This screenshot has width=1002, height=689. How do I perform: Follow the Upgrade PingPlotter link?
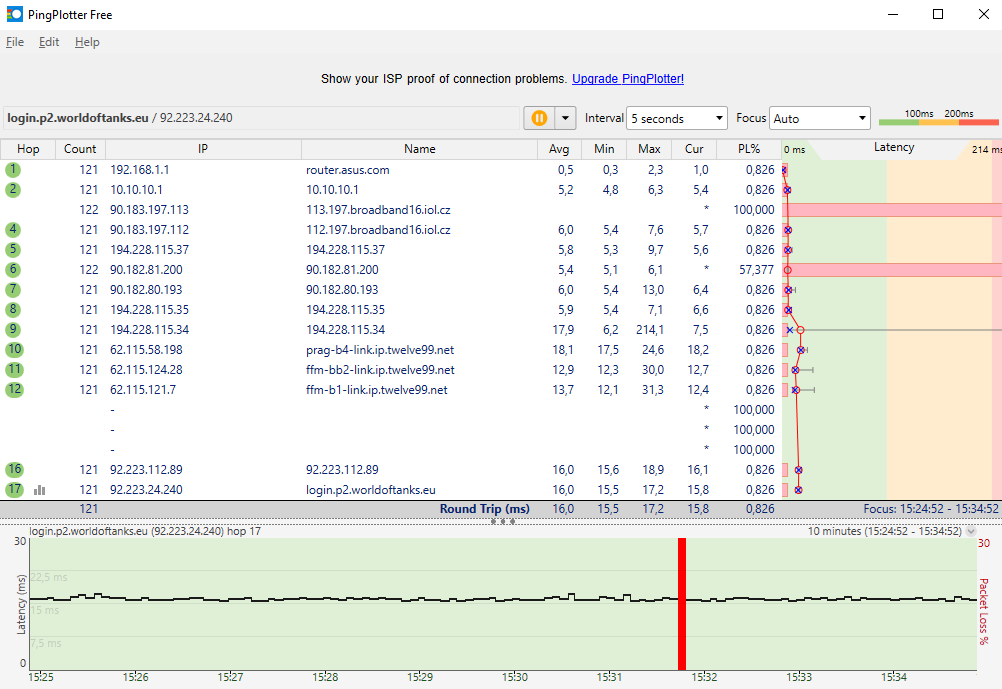(x=628, y=79)
